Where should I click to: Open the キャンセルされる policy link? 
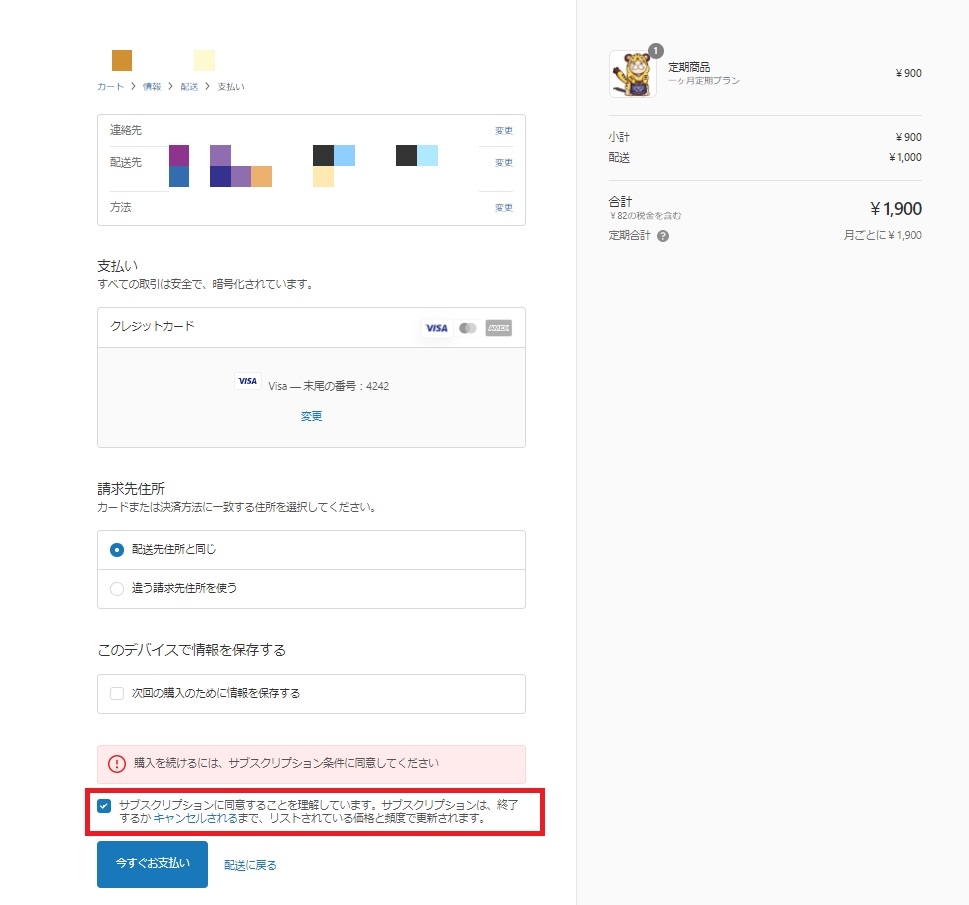195,818
